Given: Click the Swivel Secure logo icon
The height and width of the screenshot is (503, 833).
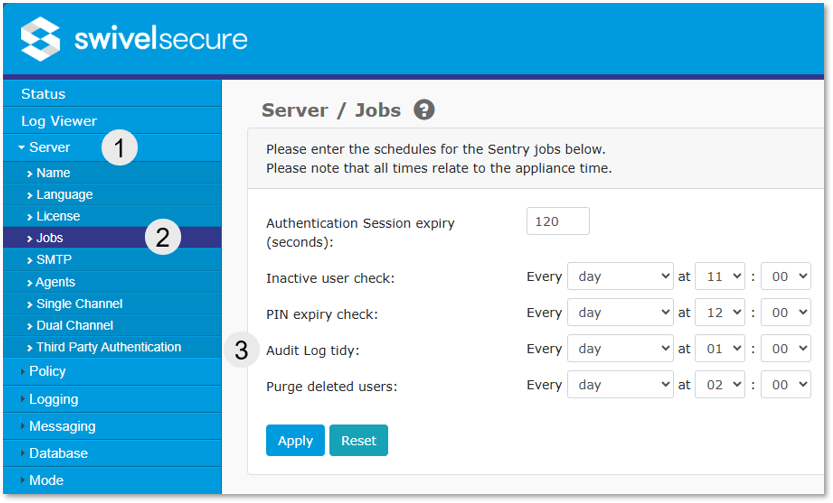Looking at the screenshot, I should pos(40,39).
